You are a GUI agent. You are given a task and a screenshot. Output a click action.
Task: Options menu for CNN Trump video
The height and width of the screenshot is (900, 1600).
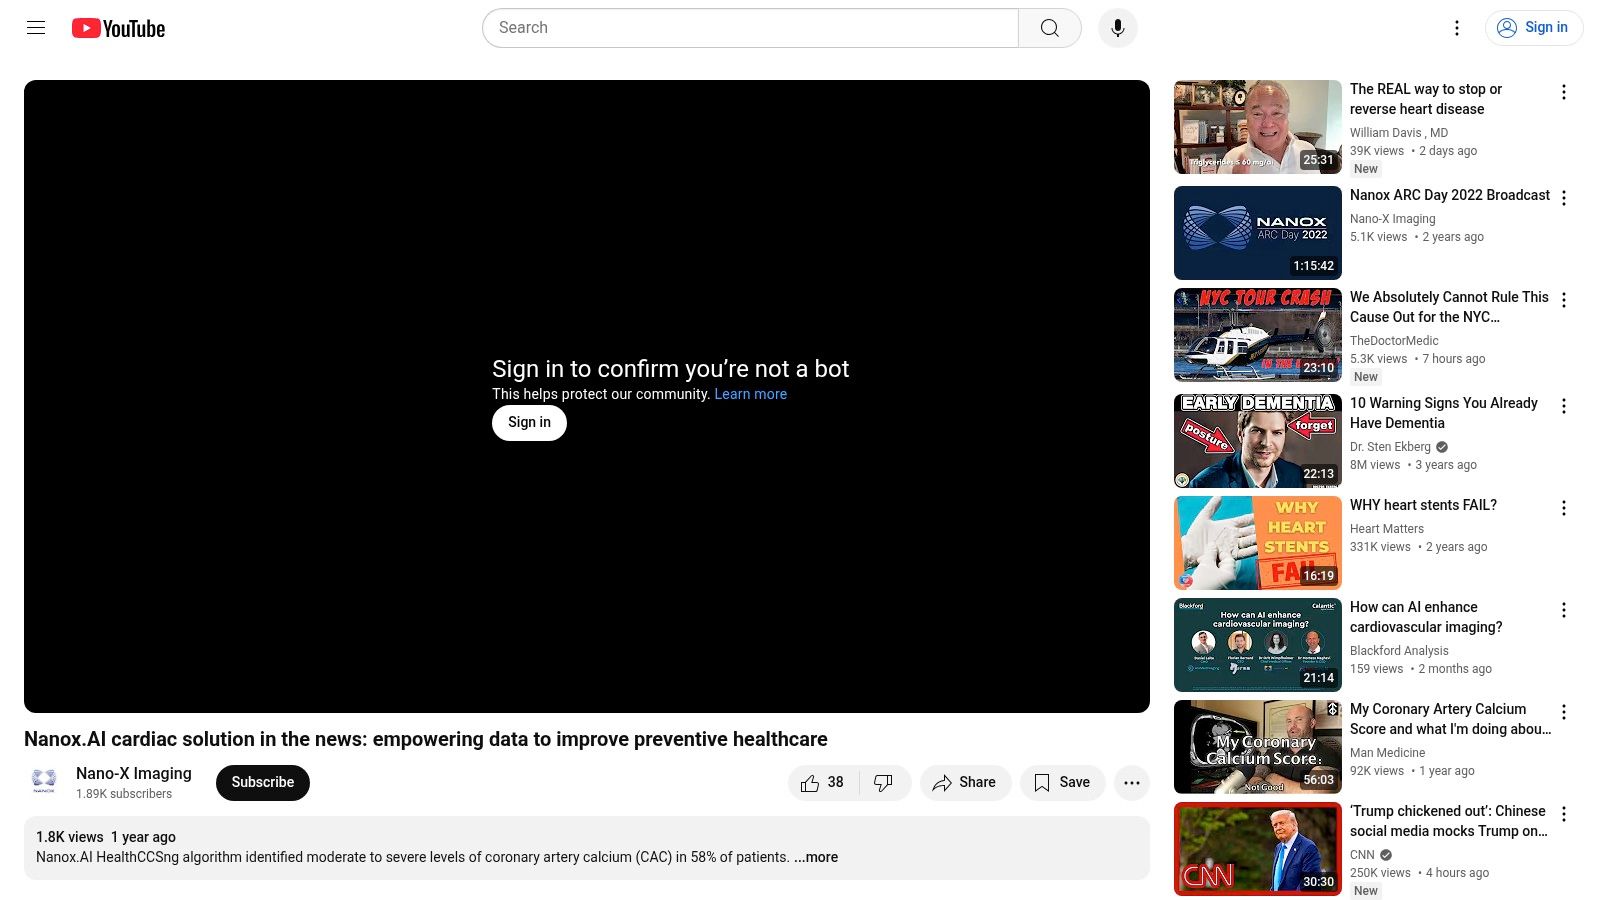click(1564, 814)
